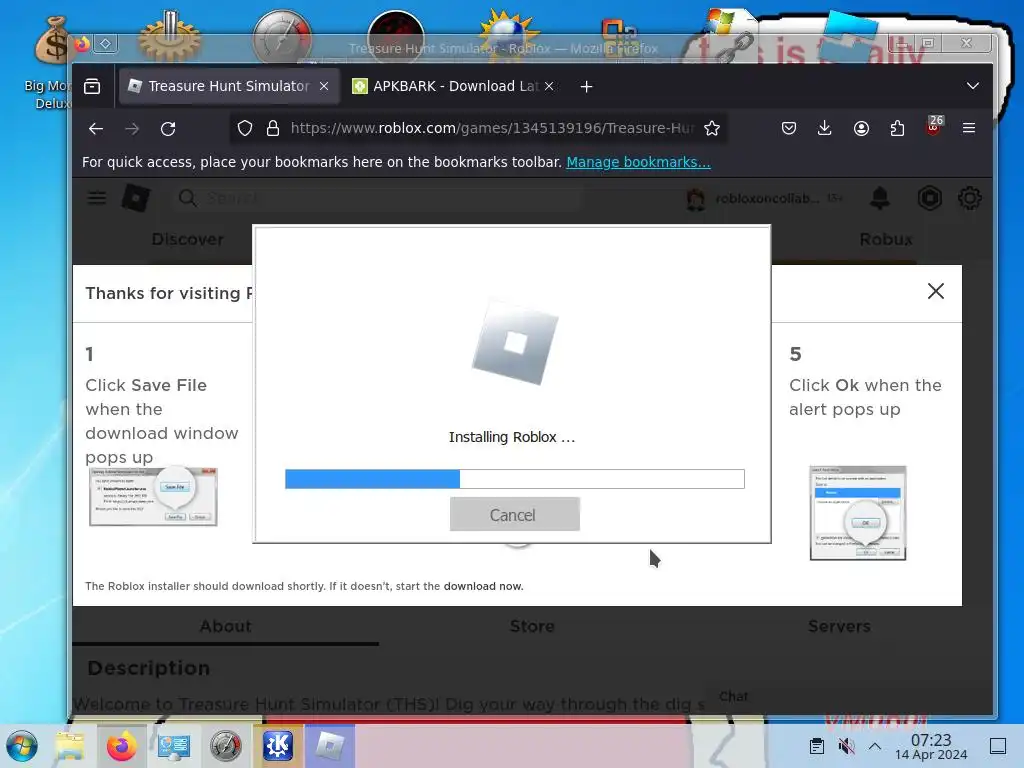1024x768 pixels.
Task: Switch to APKBARK Download tab
Action: point(454,86)
